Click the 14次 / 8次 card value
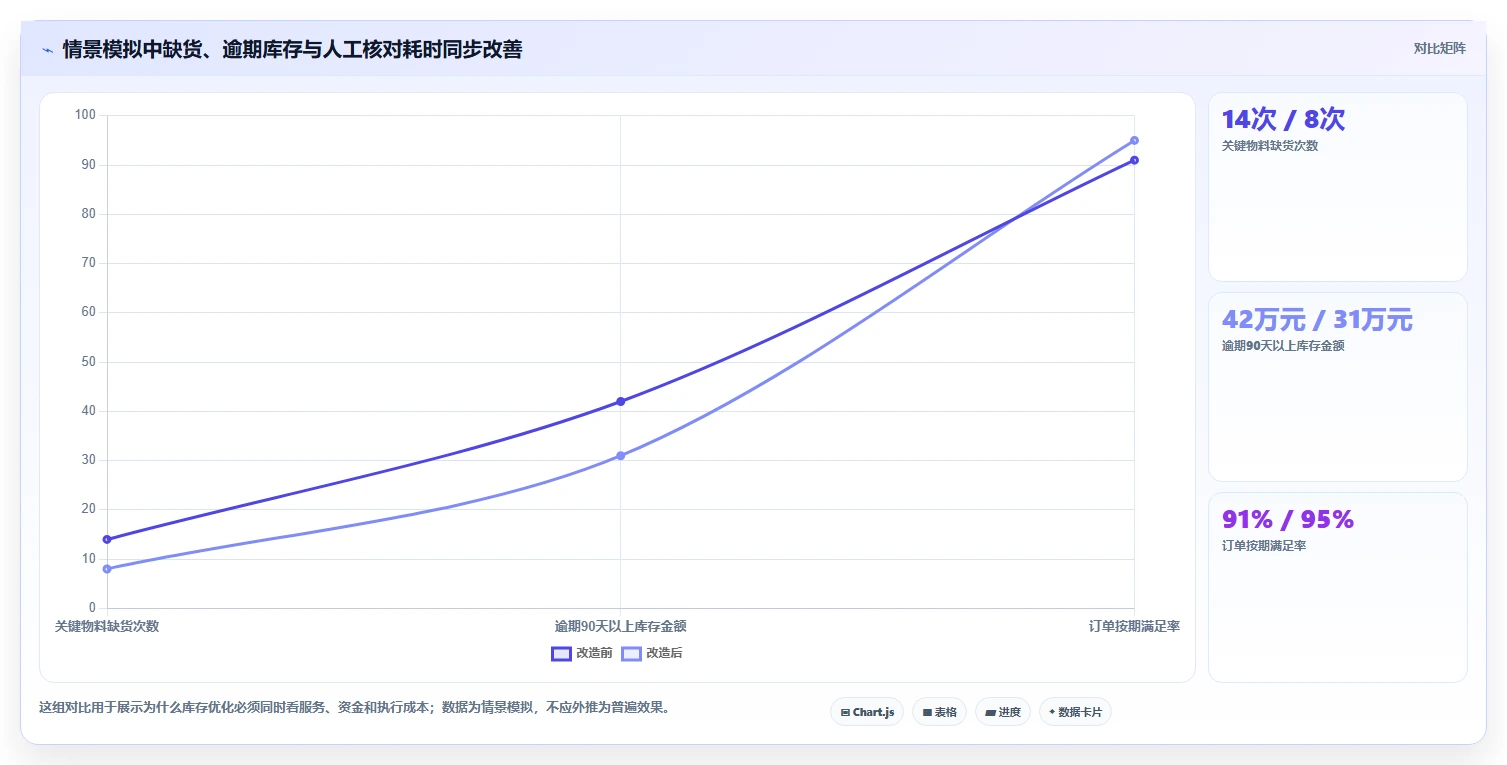The width and height of the screenshot is (1507, 765). click(1283, 120)
